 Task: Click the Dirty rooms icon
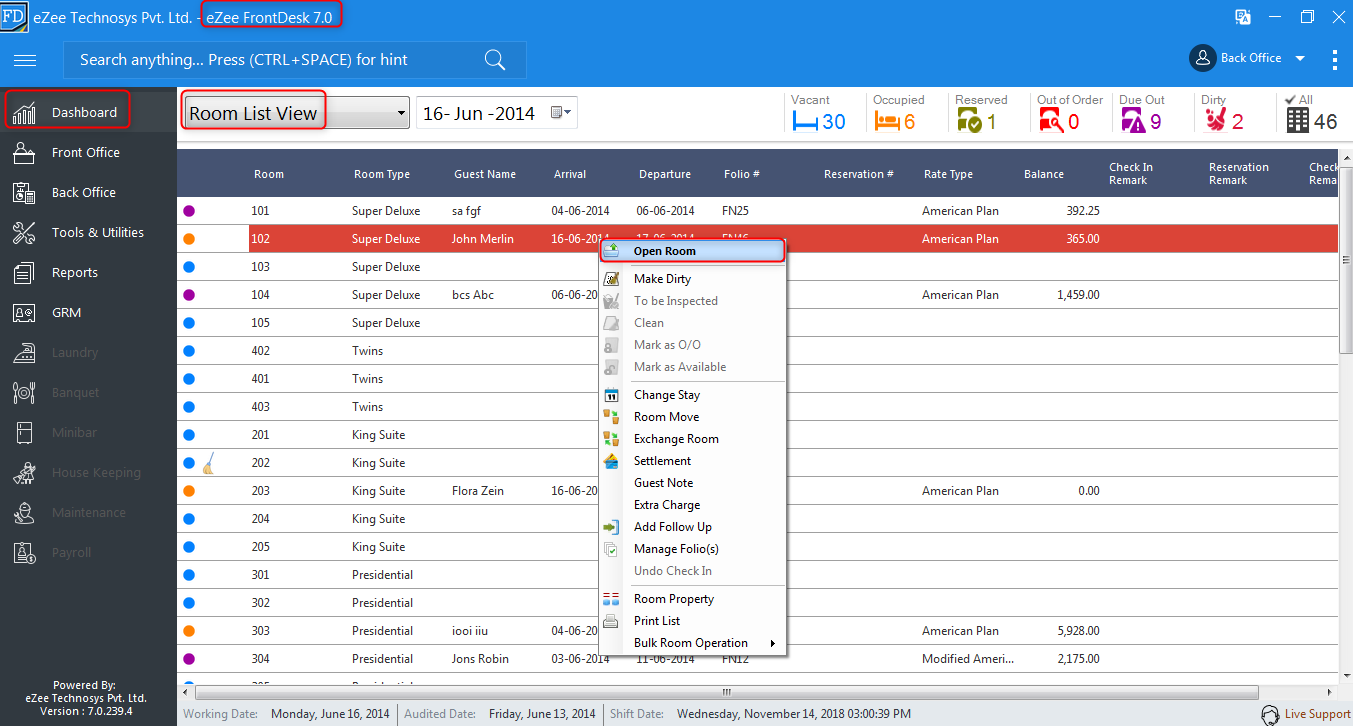[x=1215, y=121]
